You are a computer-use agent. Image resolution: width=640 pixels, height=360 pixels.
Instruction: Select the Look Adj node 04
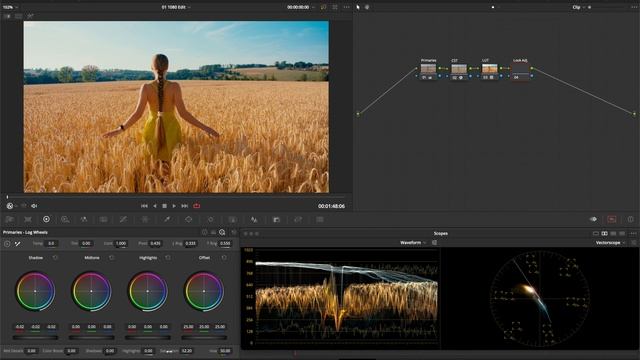coord(520,71)
